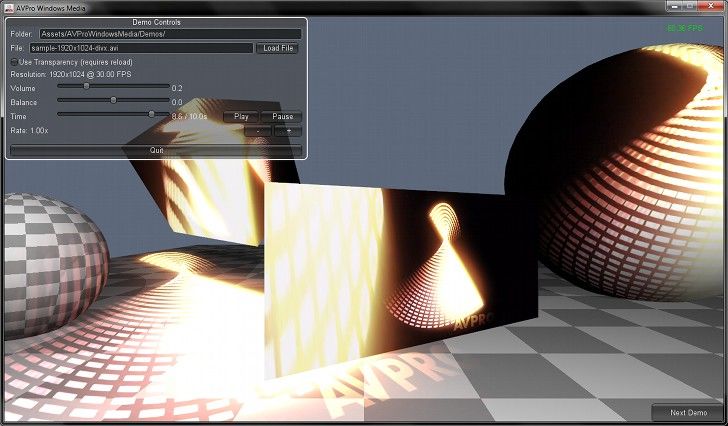Click the AVPro Windows Media title bar icon

point(8,8)
